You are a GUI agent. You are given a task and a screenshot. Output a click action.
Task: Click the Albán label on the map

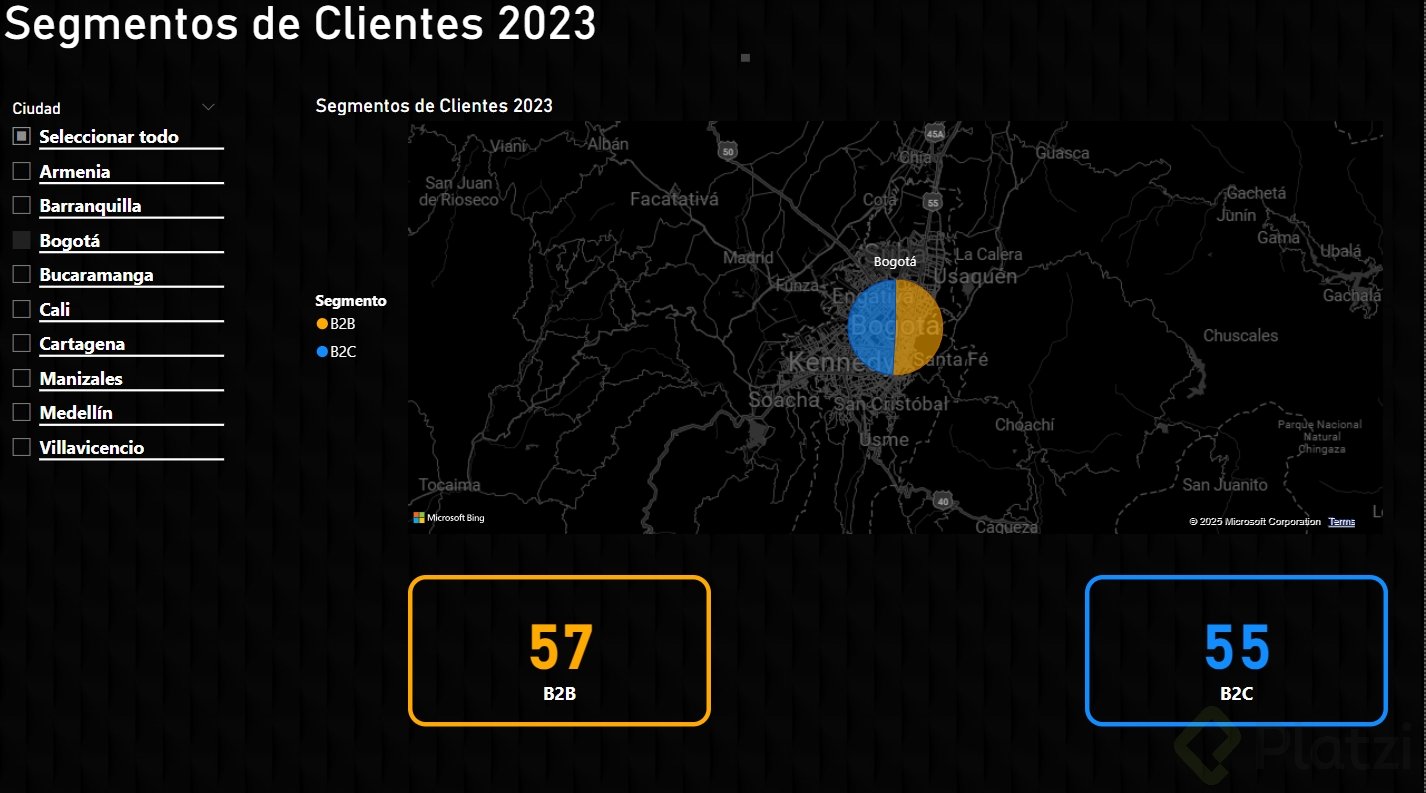coord(608,144)
